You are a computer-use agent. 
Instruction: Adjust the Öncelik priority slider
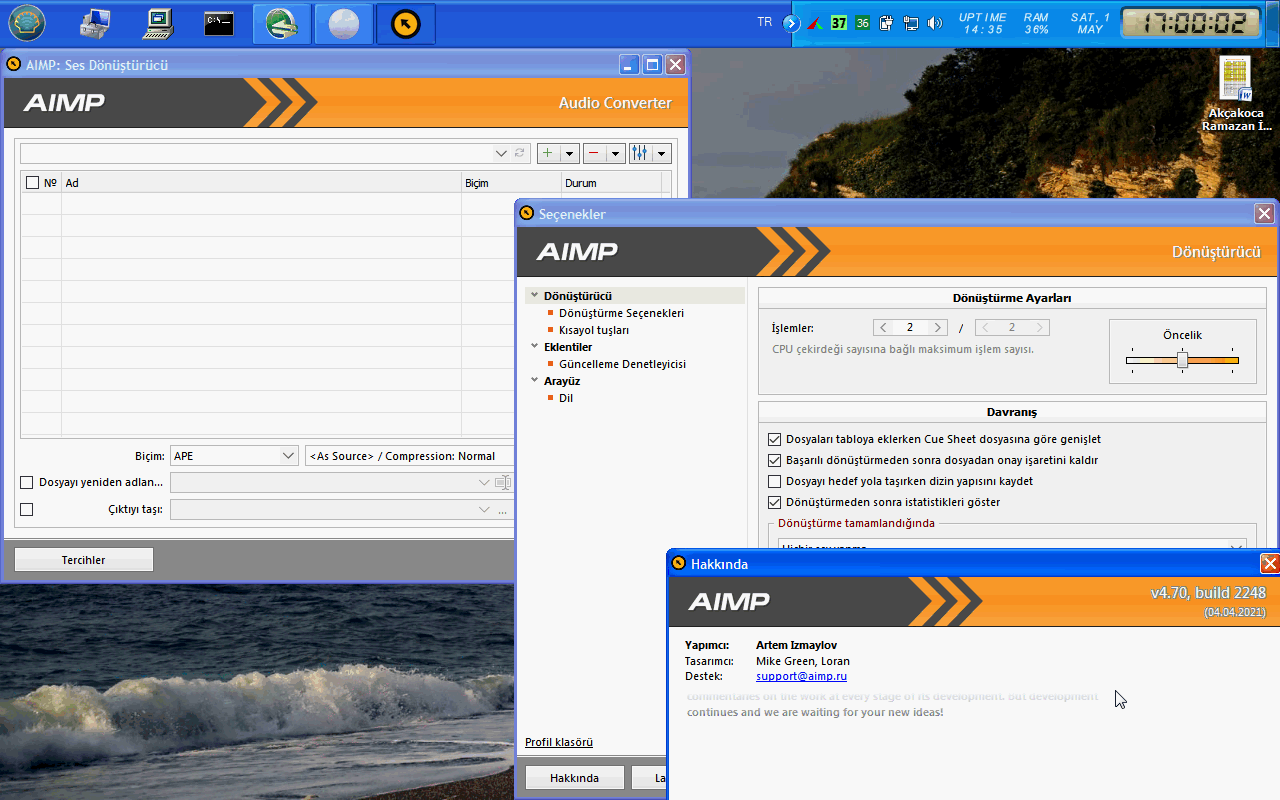tap(1182, 360)
